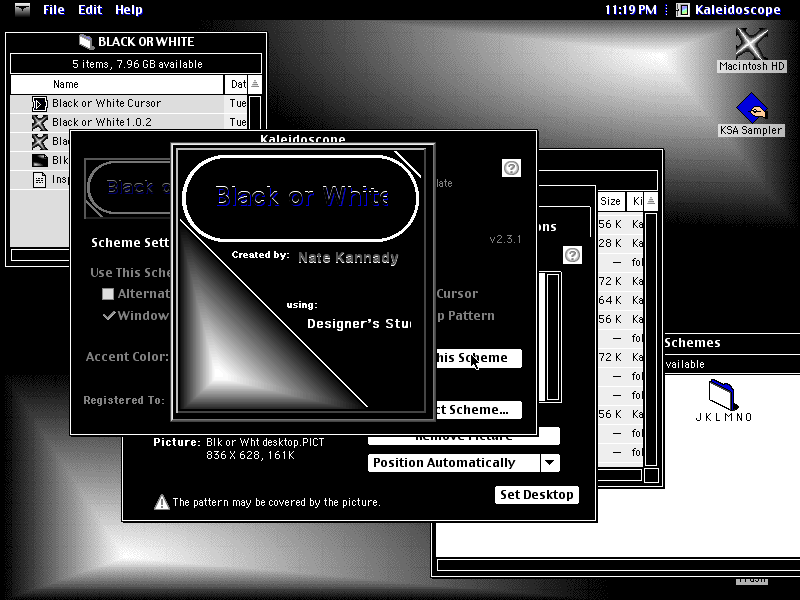
Task: Click the scrollbar of the scheme list in Kaleidoscope
Action: click(553, 337)
